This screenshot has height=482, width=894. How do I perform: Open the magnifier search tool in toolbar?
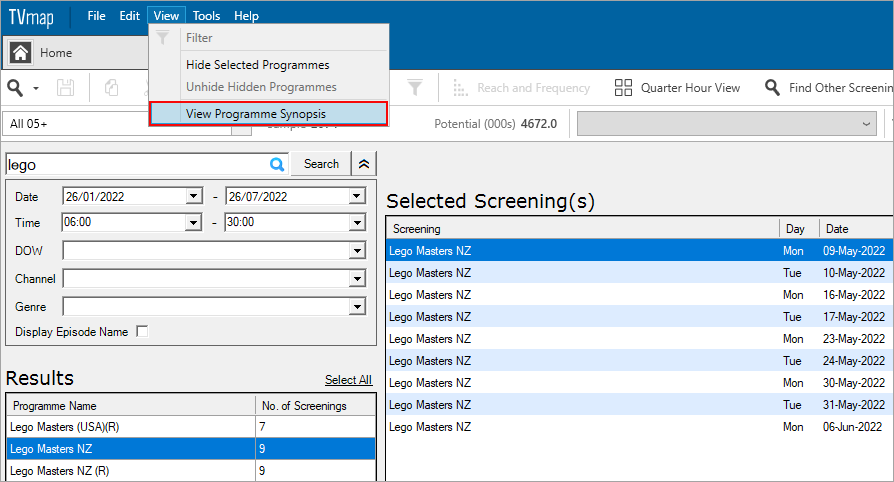(x=15, y=88)
